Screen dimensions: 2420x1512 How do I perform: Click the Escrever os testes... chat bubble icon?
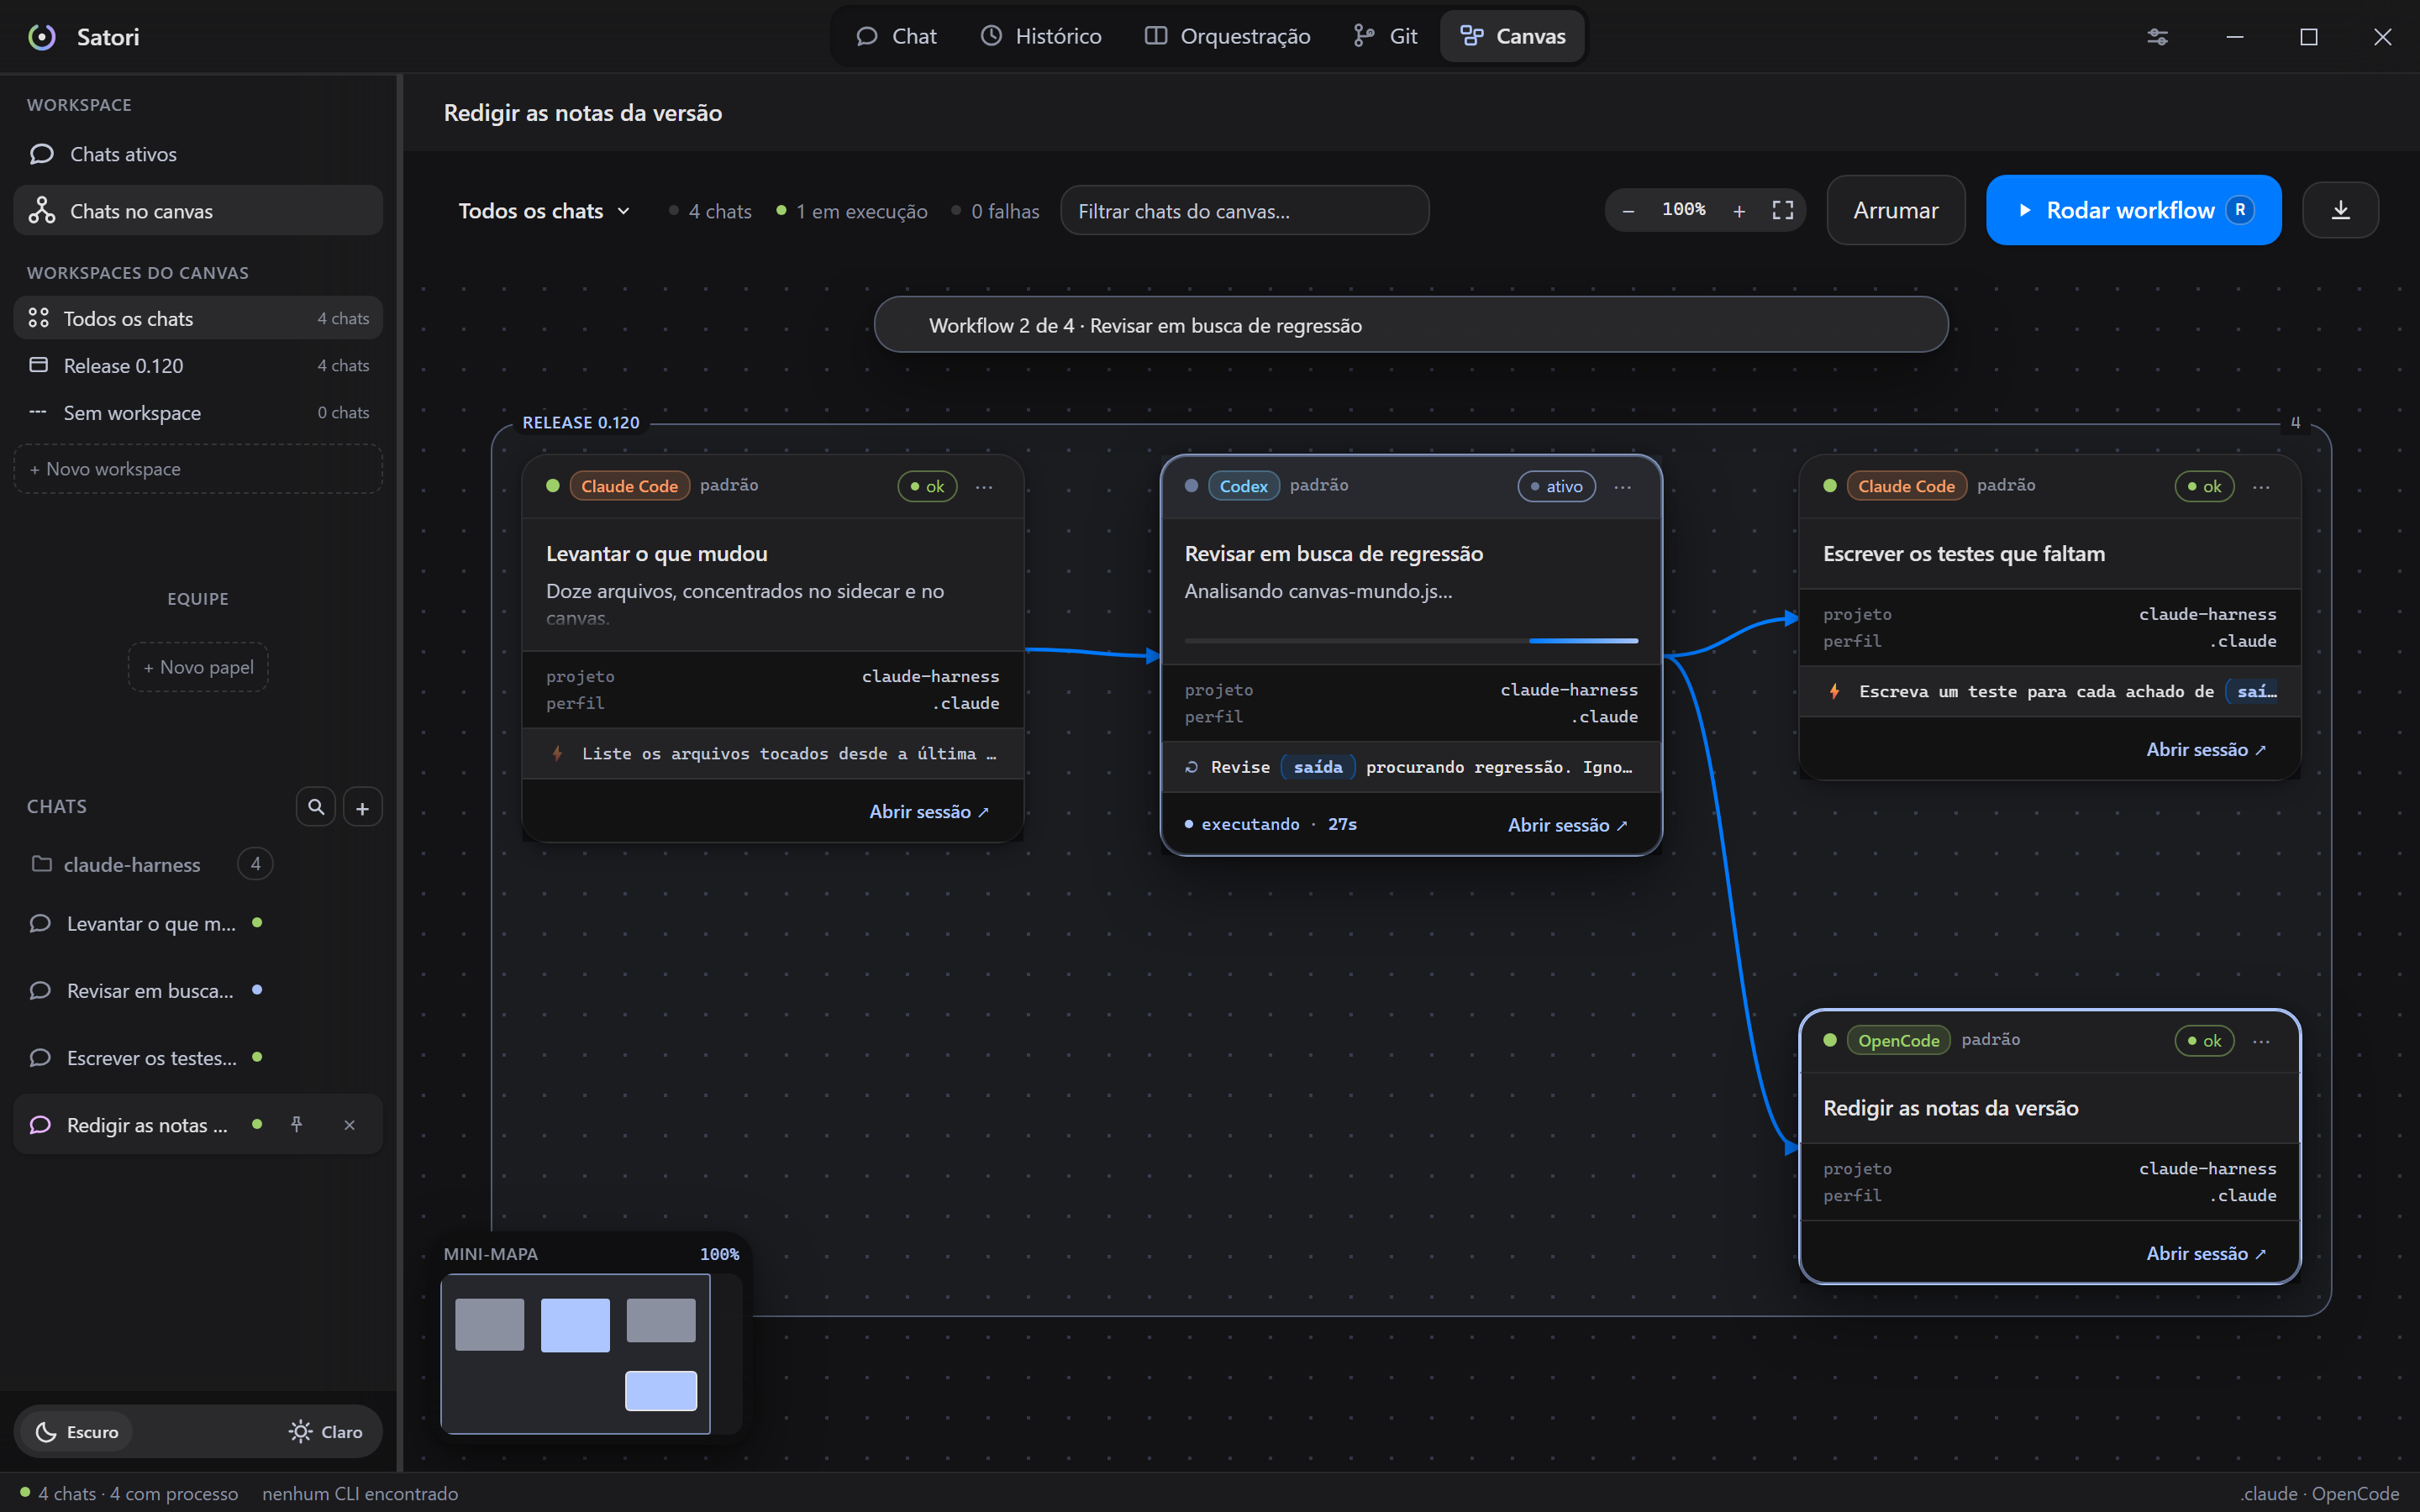click(x=40, y=1057)
